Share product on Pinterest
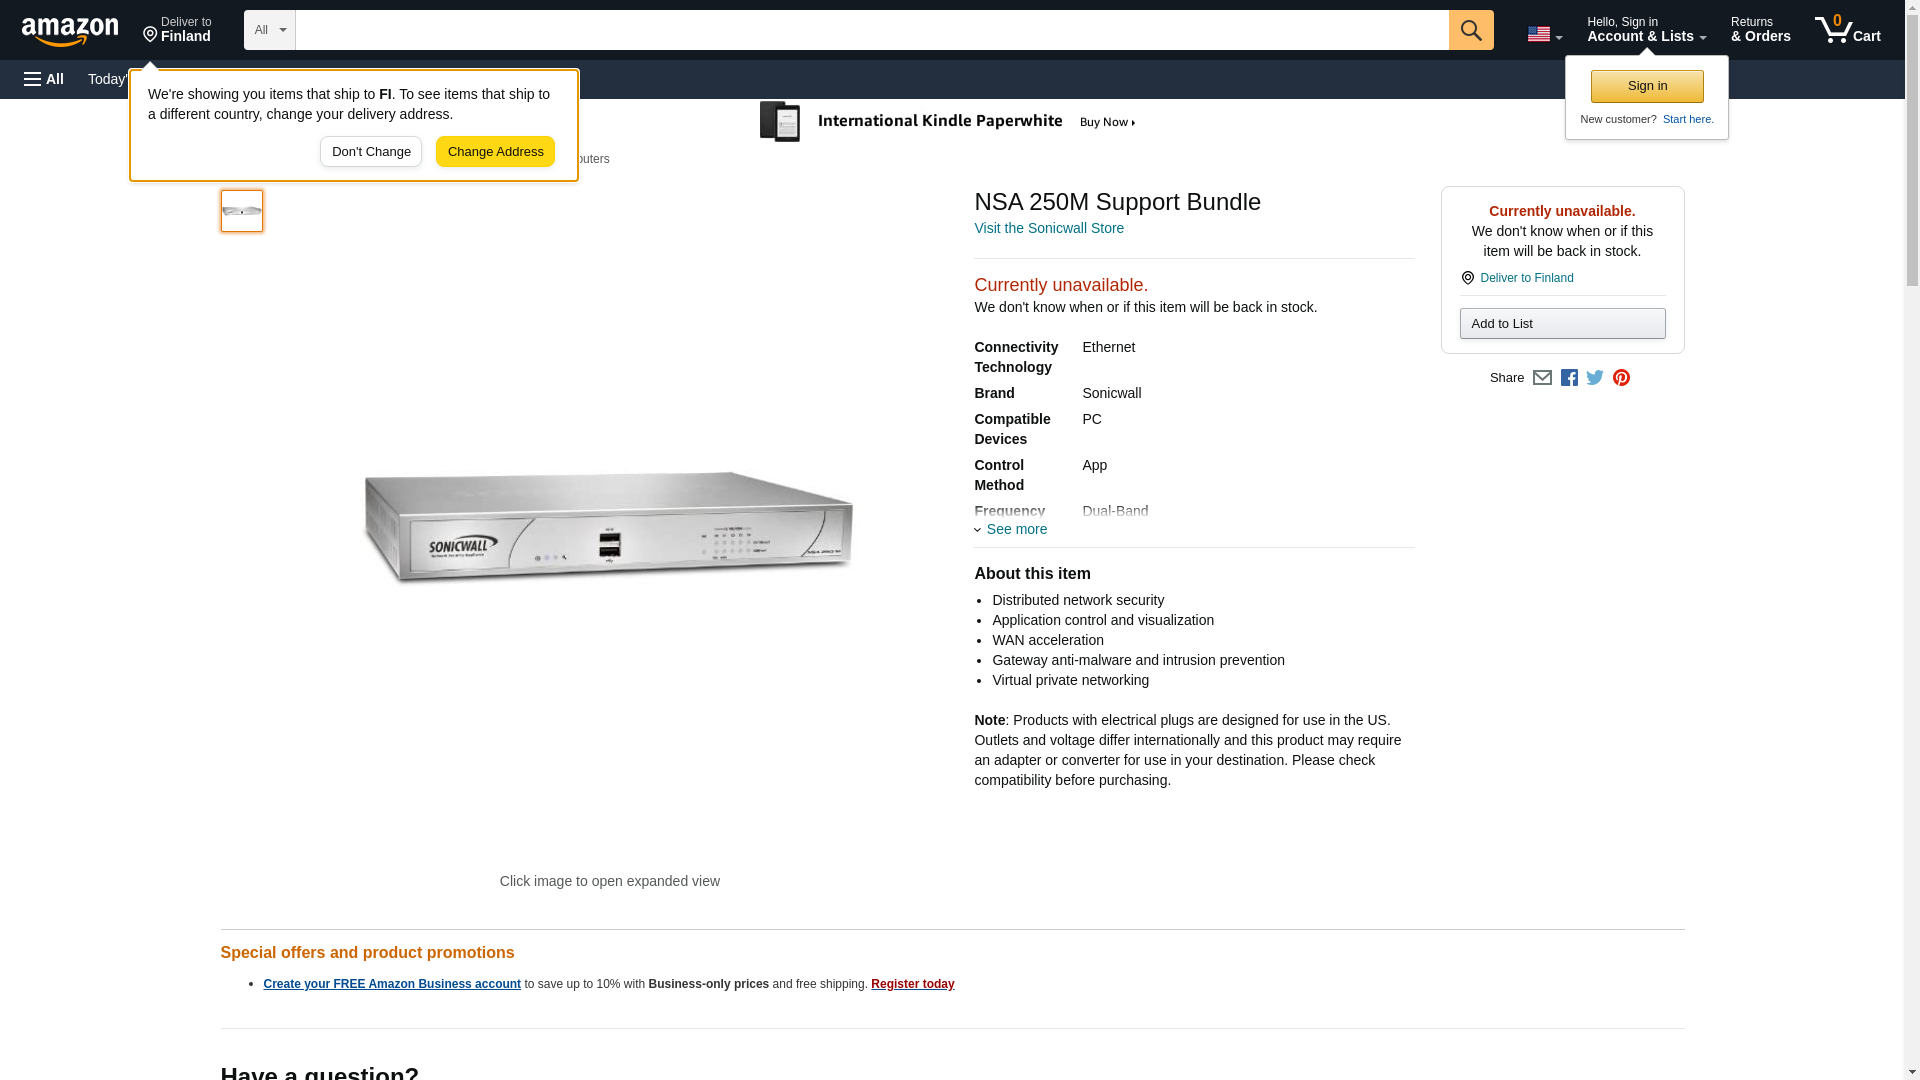 (1621, 378)
